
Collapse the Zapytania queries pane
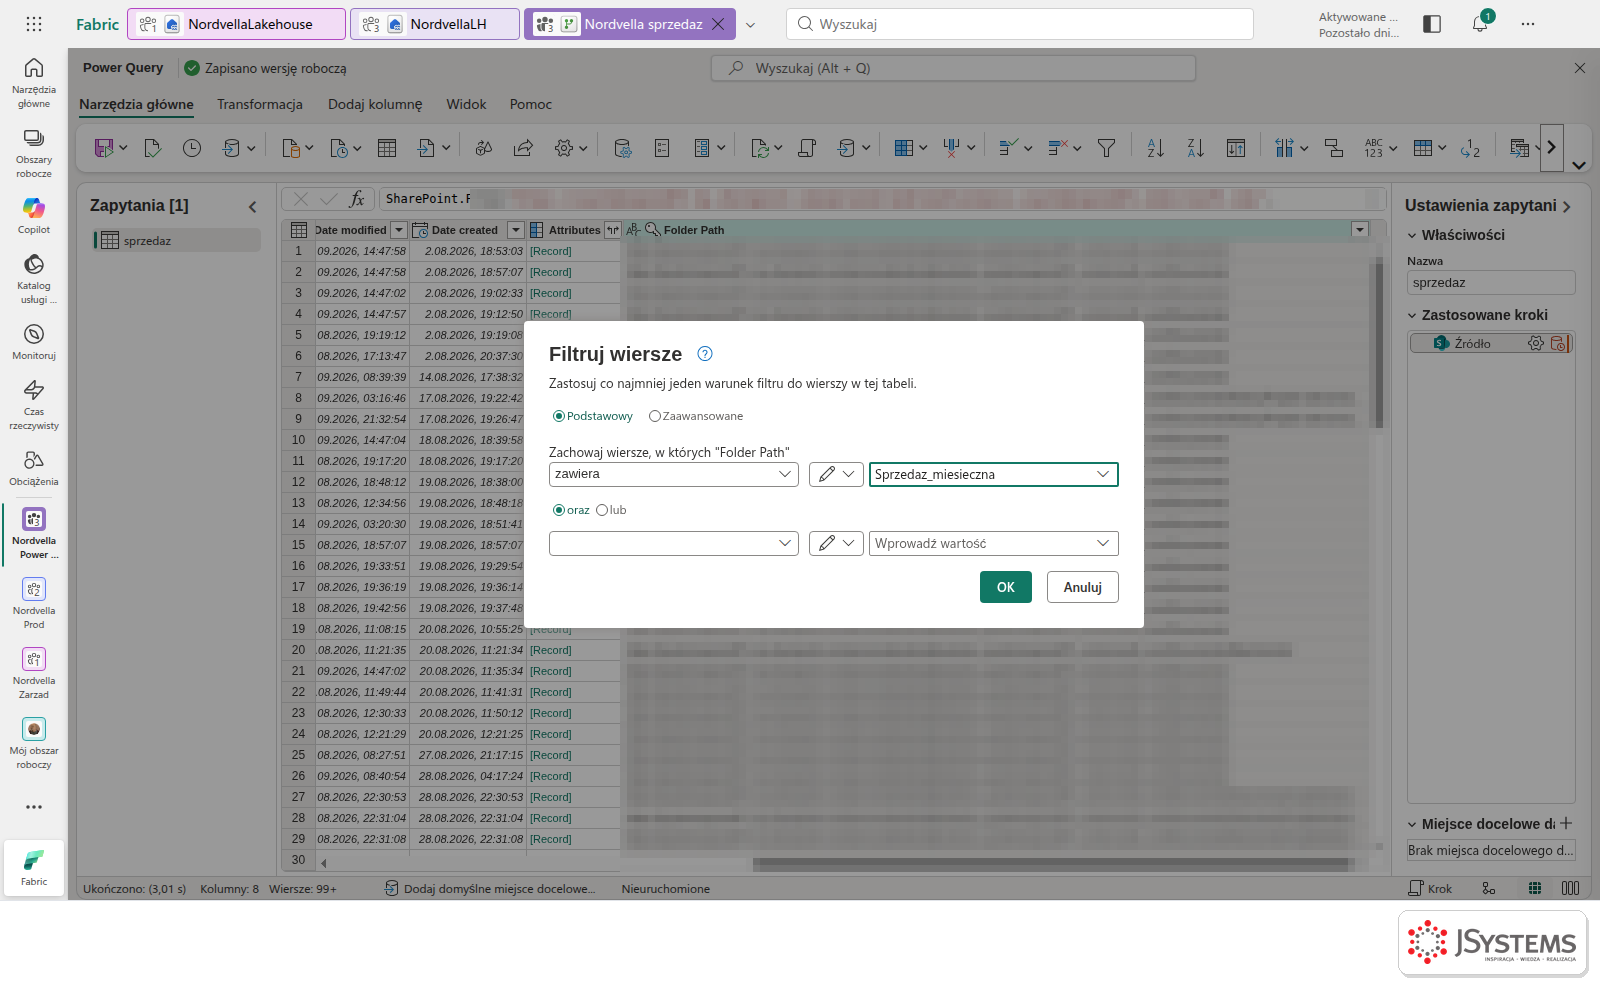click(253, 206)
